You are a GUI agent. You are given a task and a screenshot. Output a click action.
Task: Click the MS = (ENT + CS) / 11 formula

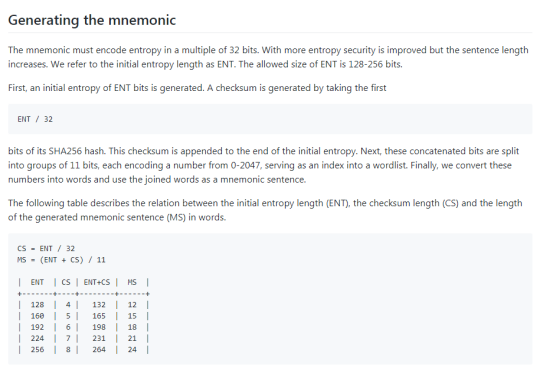61,260
